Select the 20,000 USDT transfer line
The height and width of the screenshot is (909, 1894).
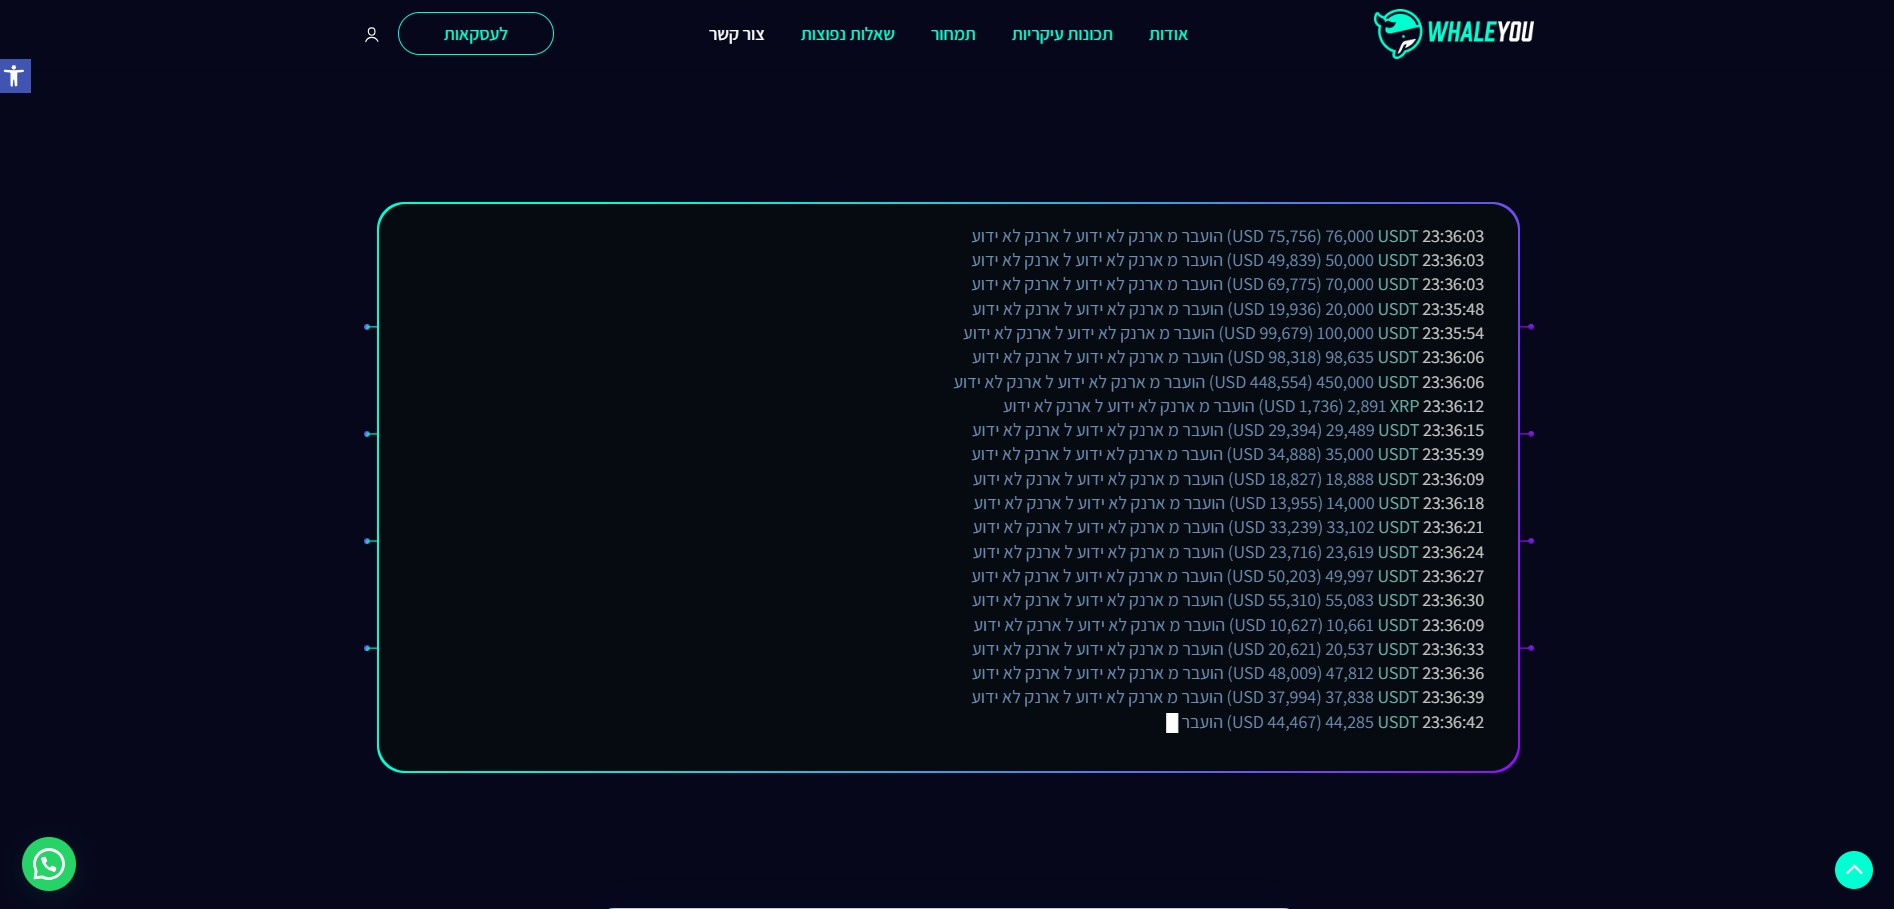1228,310
